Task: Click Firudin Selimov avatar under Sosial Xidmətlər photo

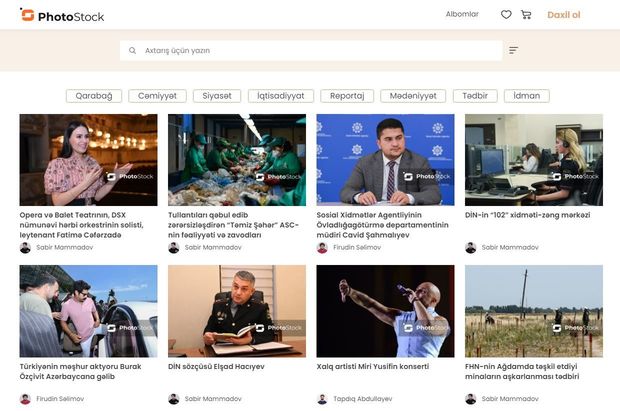Action: click(x=322, y=247)
